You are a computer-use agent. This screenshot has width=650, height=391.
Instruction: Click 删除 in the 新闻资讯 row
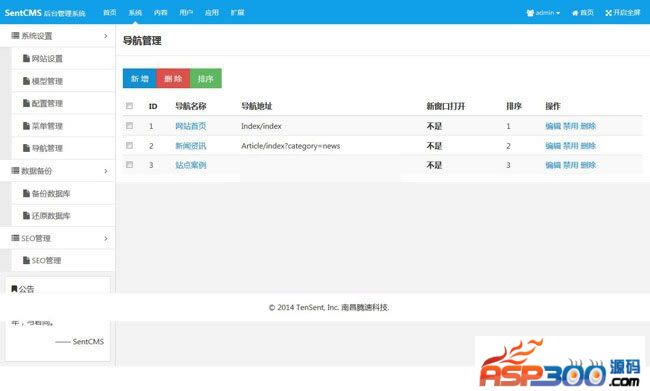point(588,146)
